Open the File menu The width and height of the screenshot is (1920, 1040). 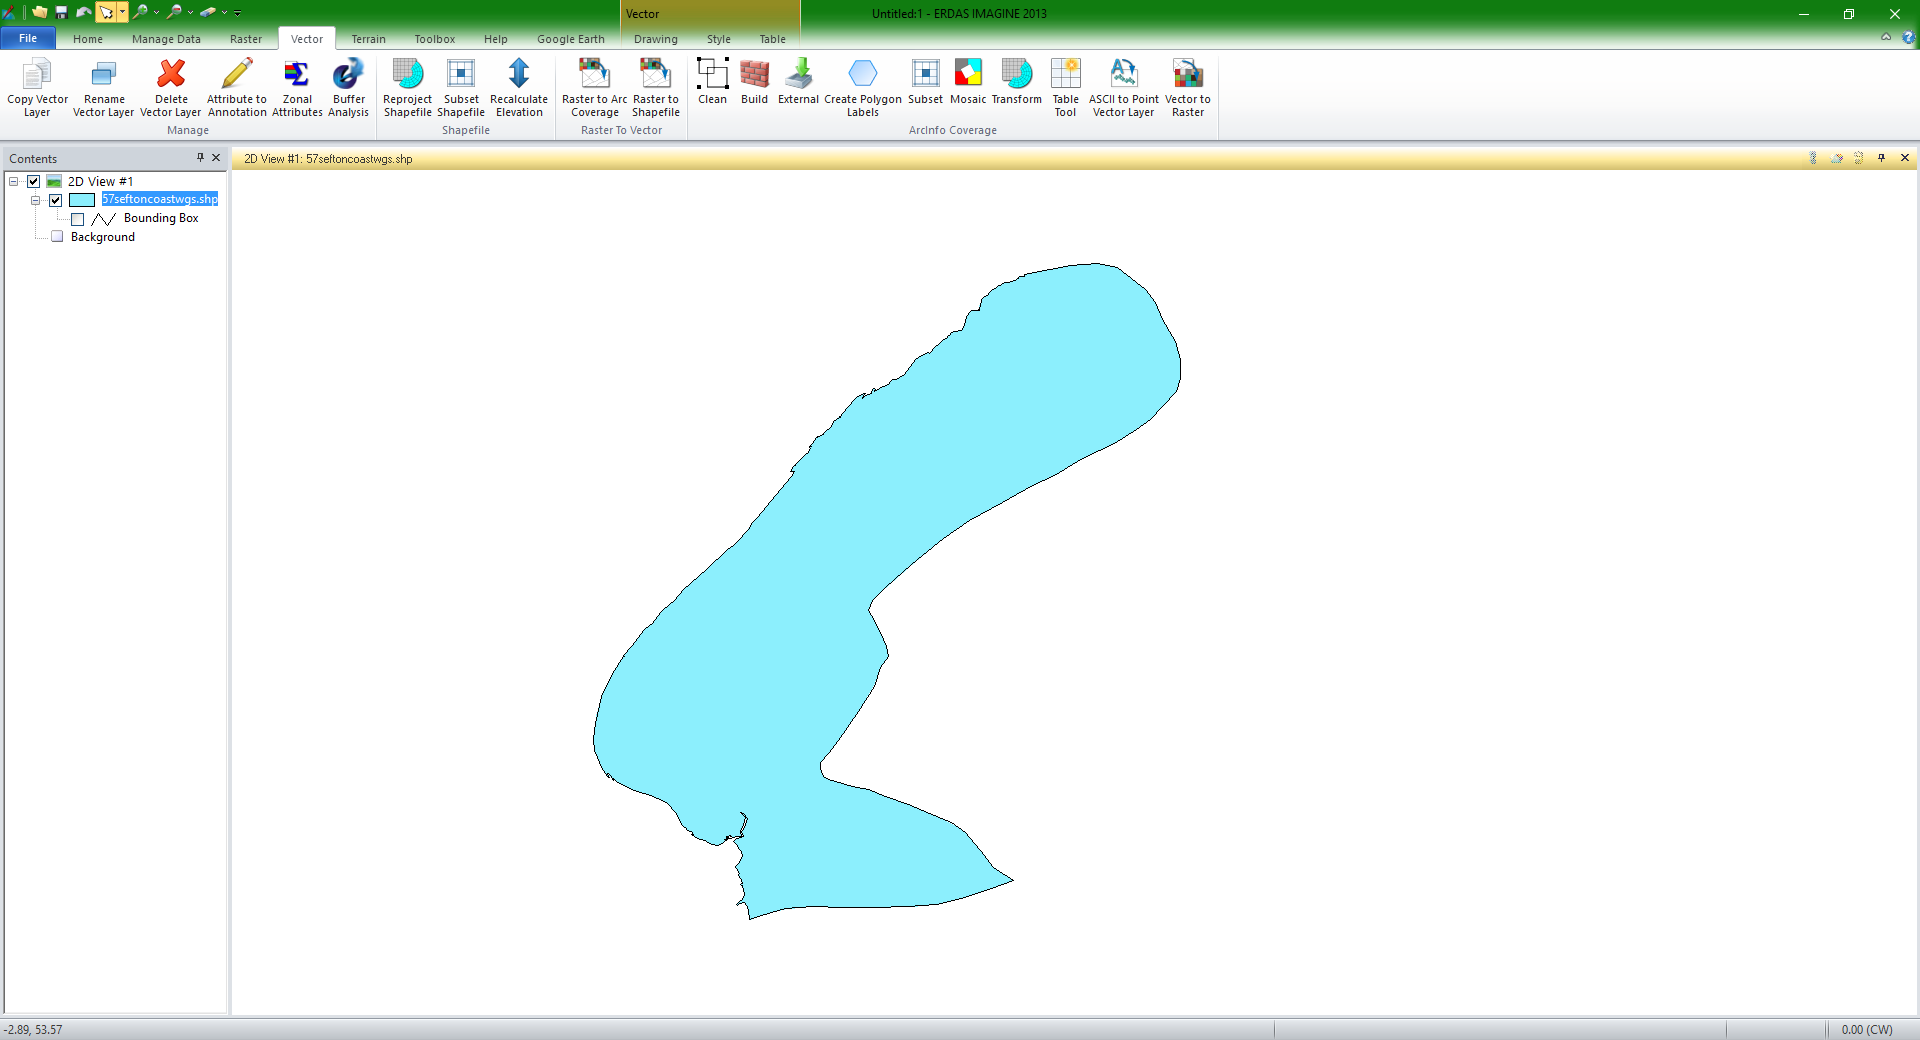27,38
